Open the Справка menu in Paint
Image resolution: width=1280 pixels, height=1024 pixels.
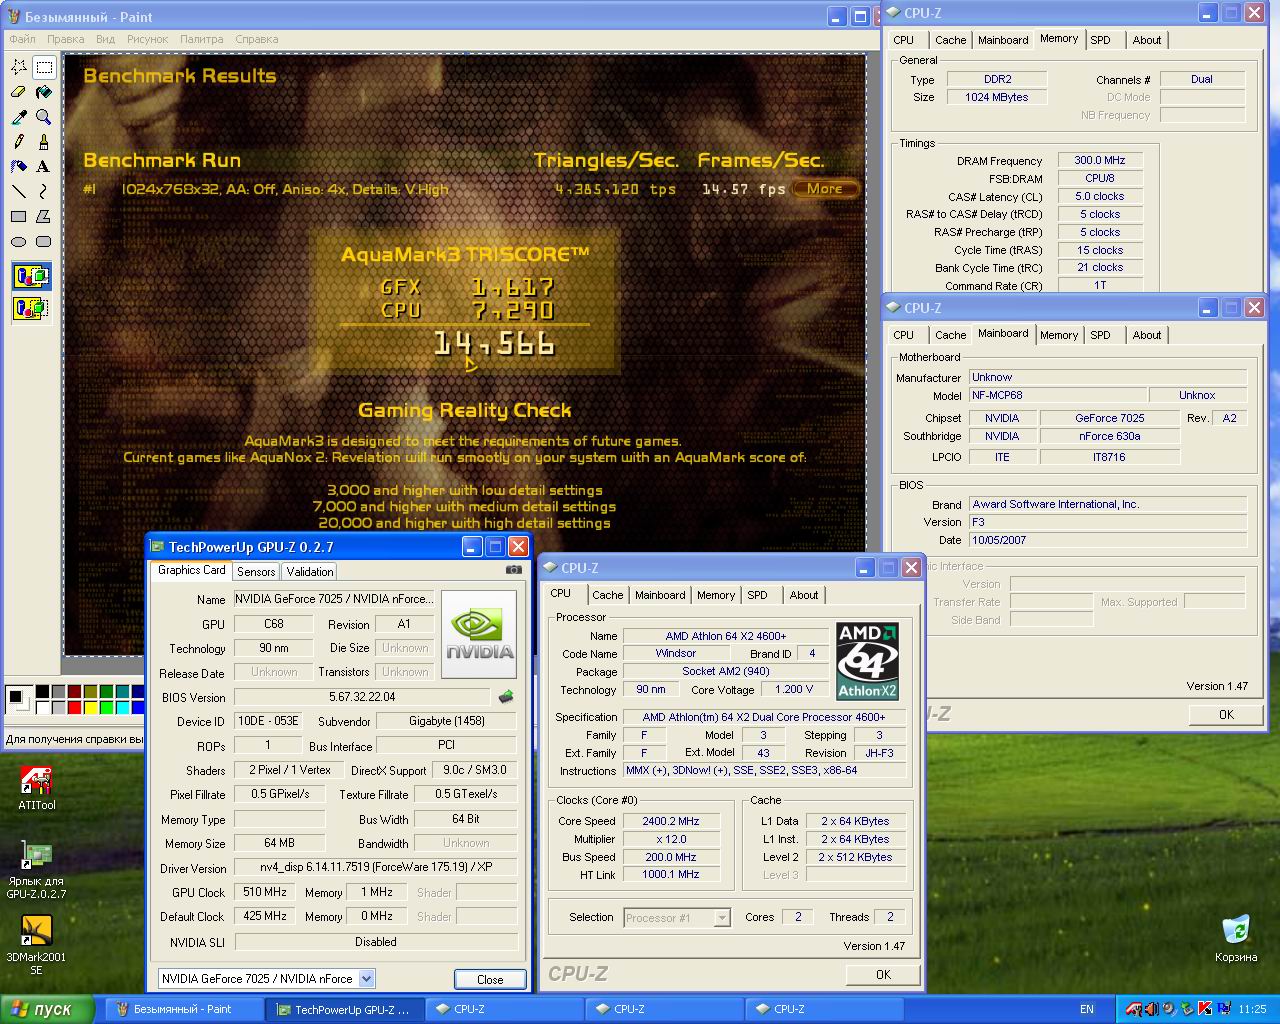click(257, 39)
